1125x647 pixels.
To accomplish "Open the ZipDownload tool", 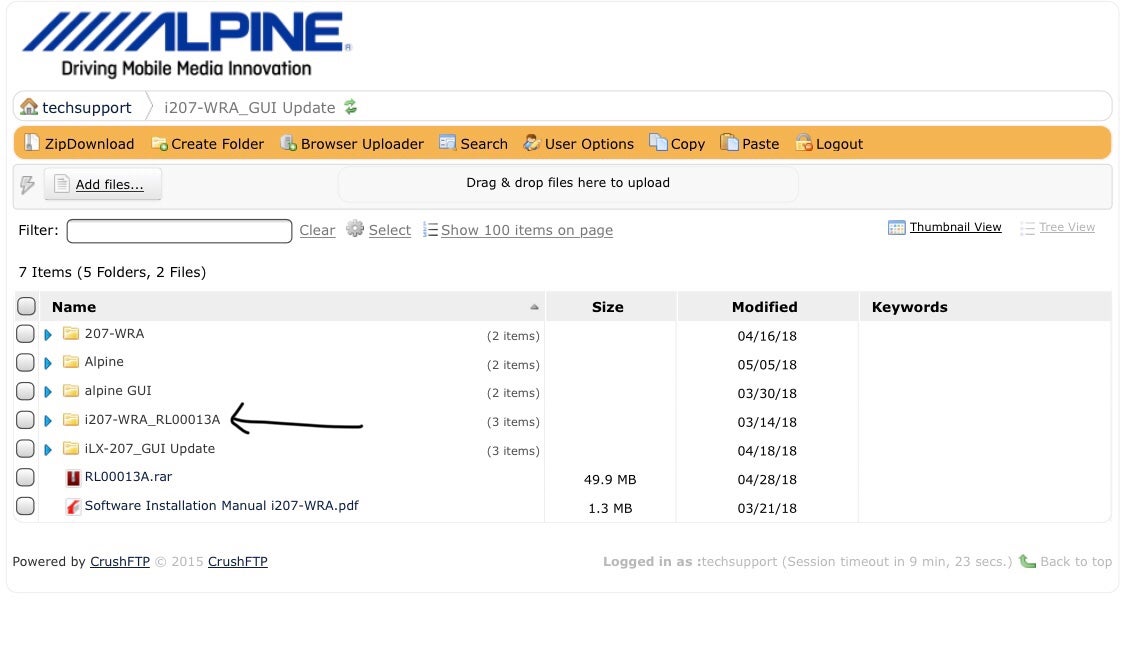I will point(78,143).
